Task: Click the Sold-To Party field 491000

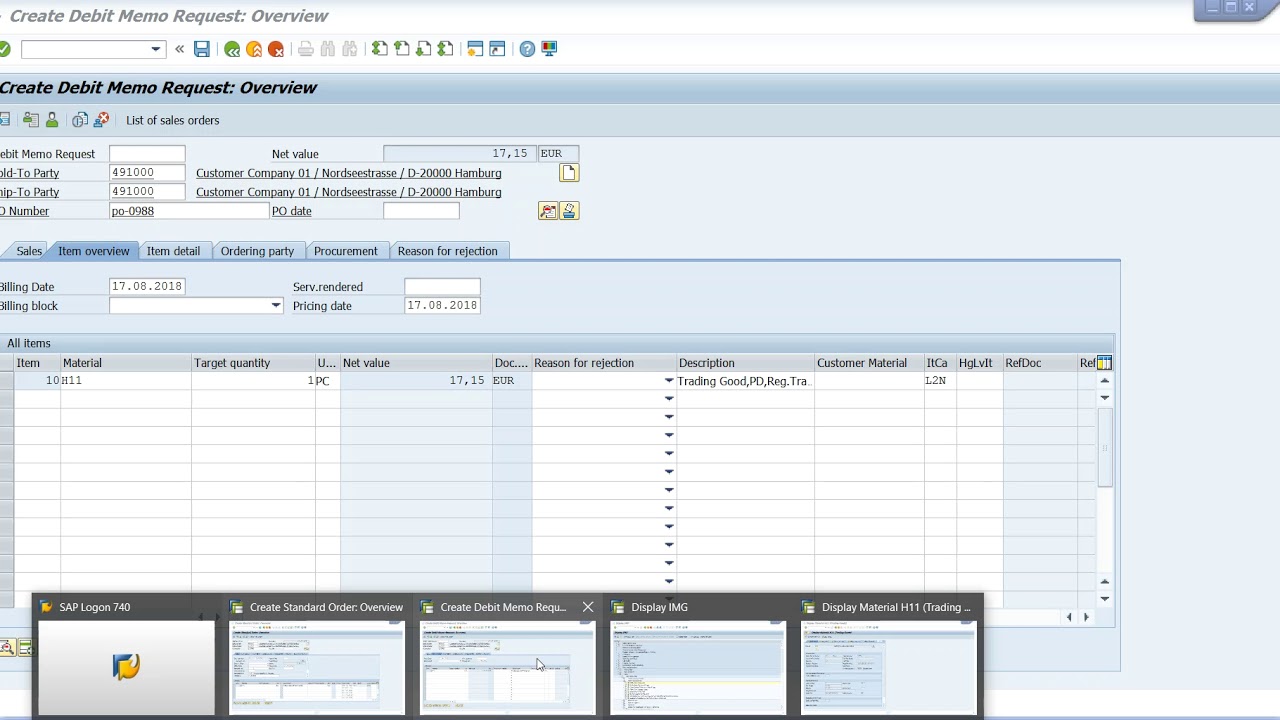Action: click(147, 173)
